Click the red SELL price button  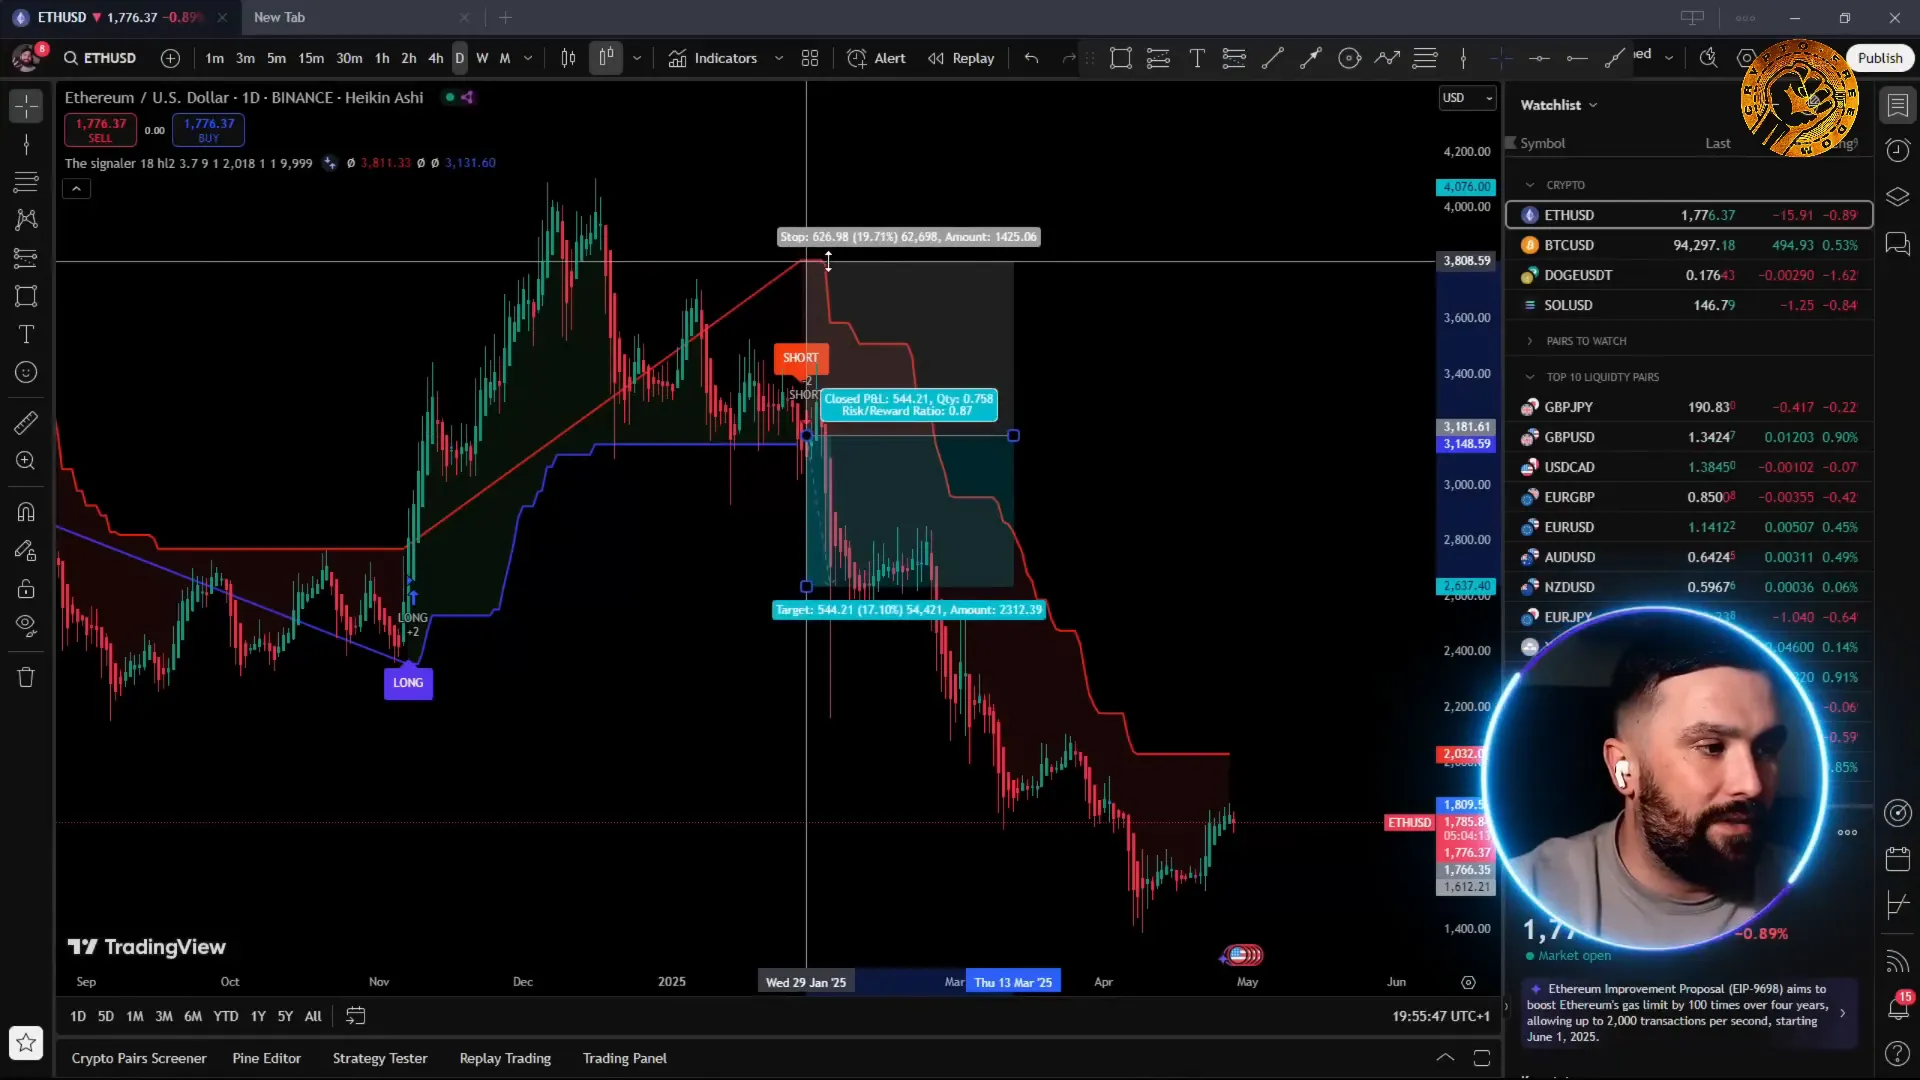point(100,129)
